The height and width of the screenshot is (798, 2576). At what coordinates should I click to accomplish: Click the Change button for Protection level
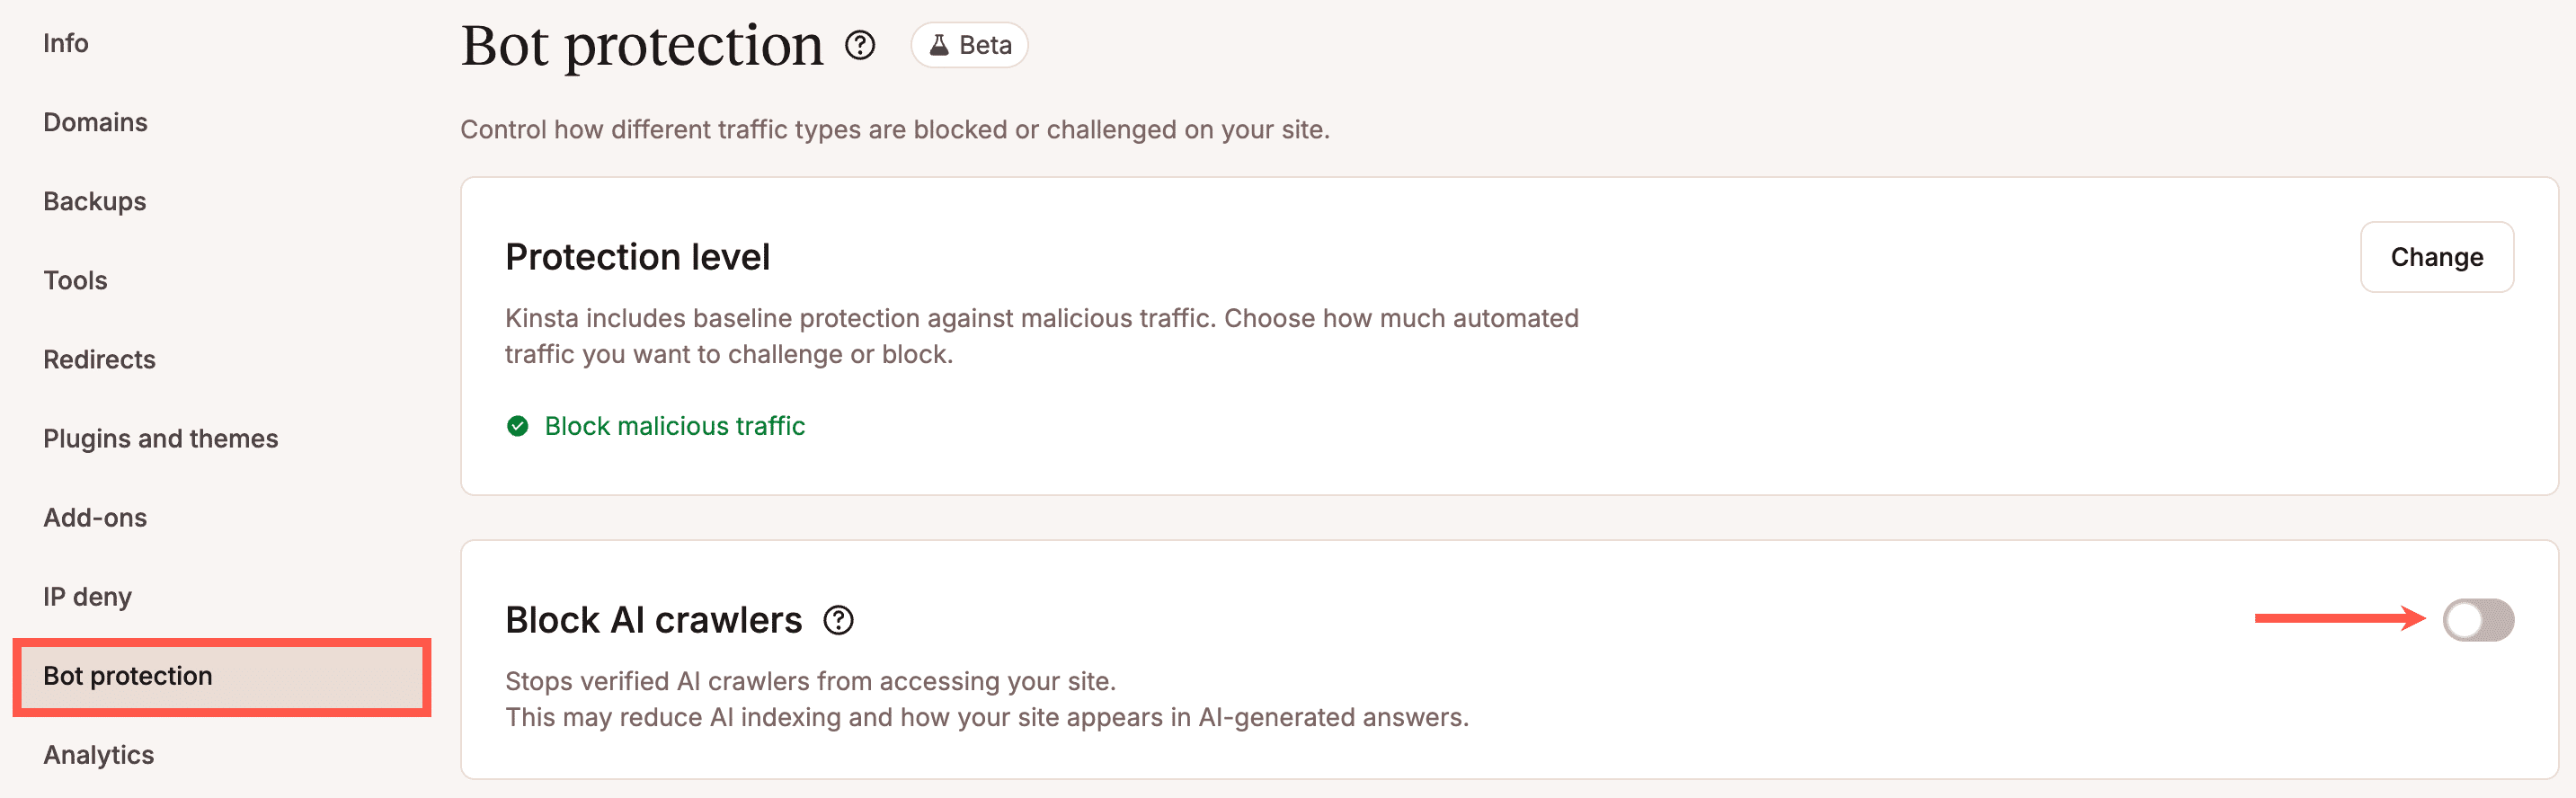coord(2436,257)
